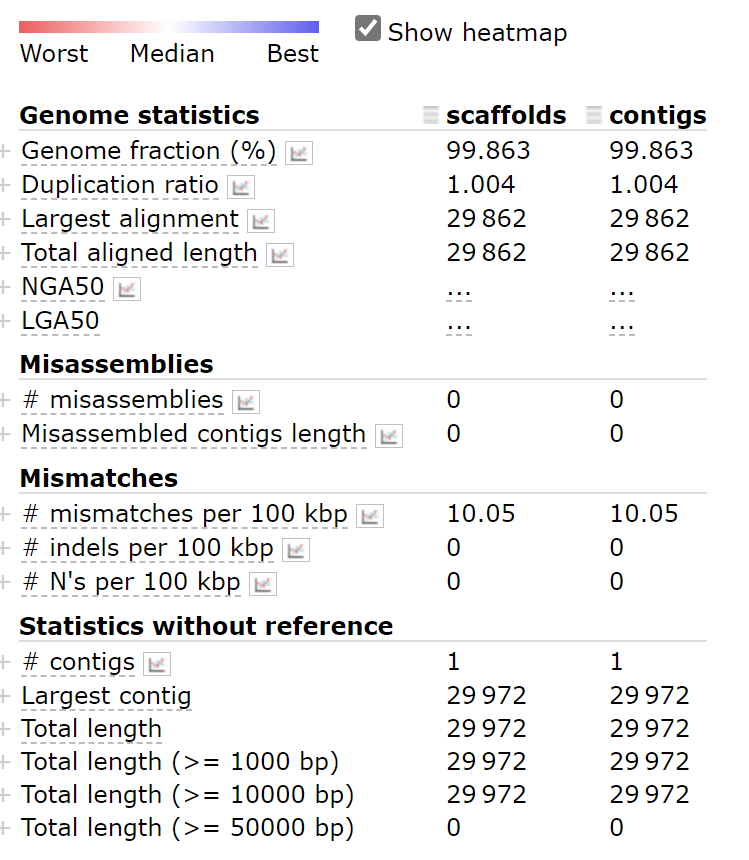Click the Largest contig metric label

106,696
